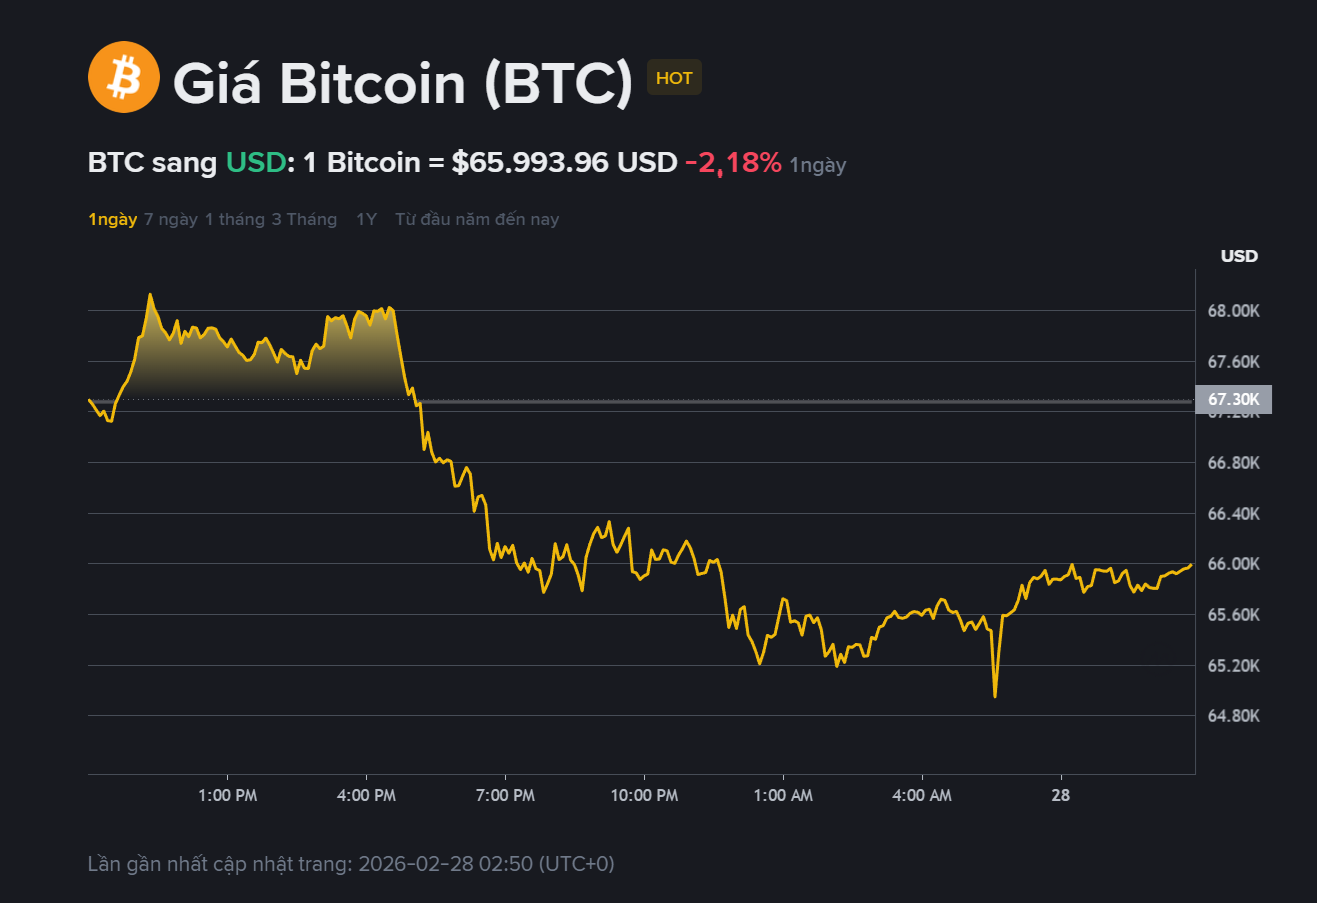Select the 3 Tháng time range
The width and height of the screenshot is (1317, 903).
click(304, 219)
